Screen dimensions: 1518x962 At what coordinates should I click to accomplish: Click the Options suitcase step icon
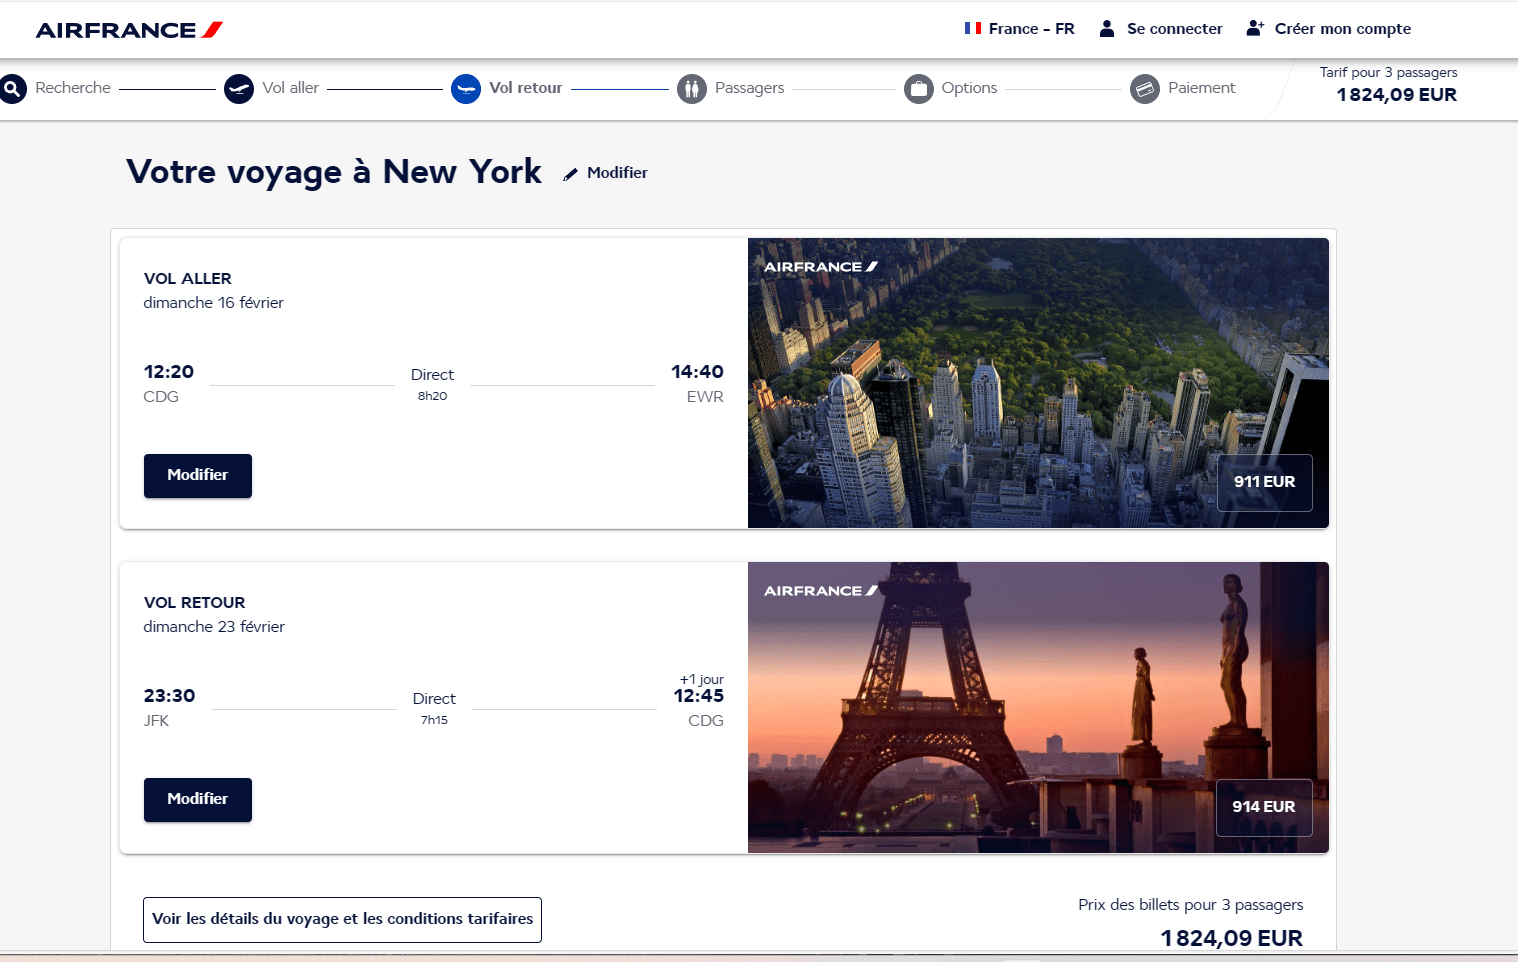pos(919,89)
